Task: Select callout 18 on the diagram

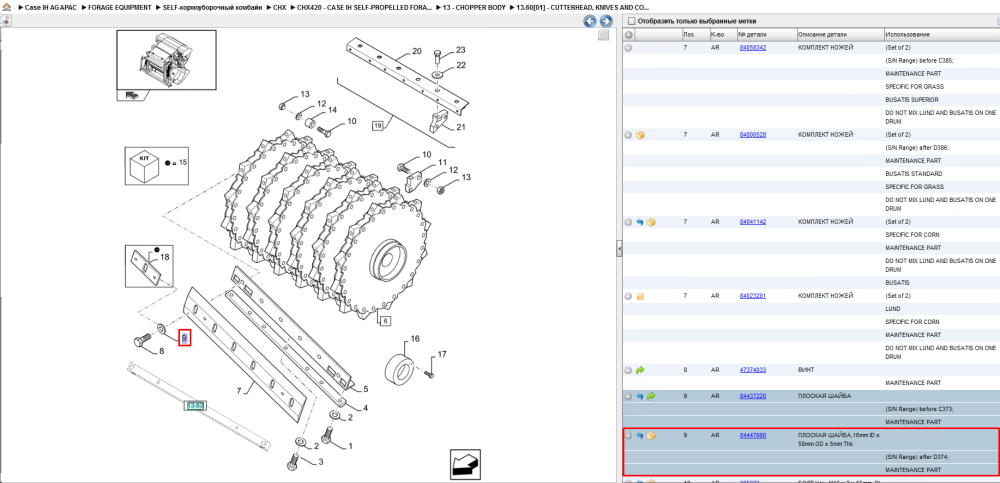Action: point(165,257)
